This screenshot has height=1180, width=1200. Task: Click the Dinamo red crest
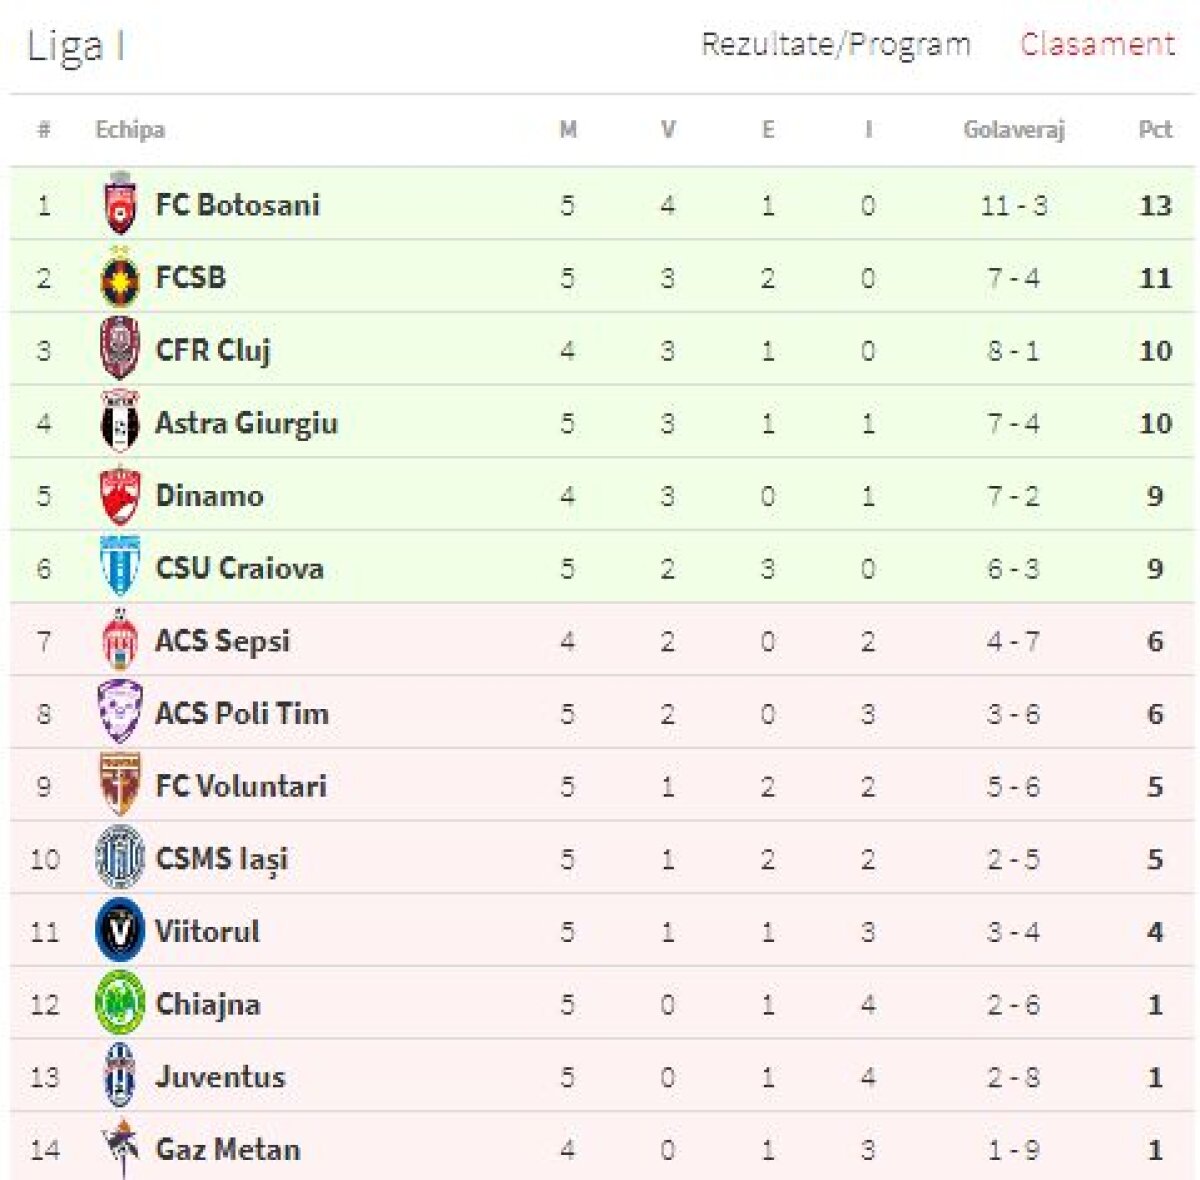[x=120, y=496]
